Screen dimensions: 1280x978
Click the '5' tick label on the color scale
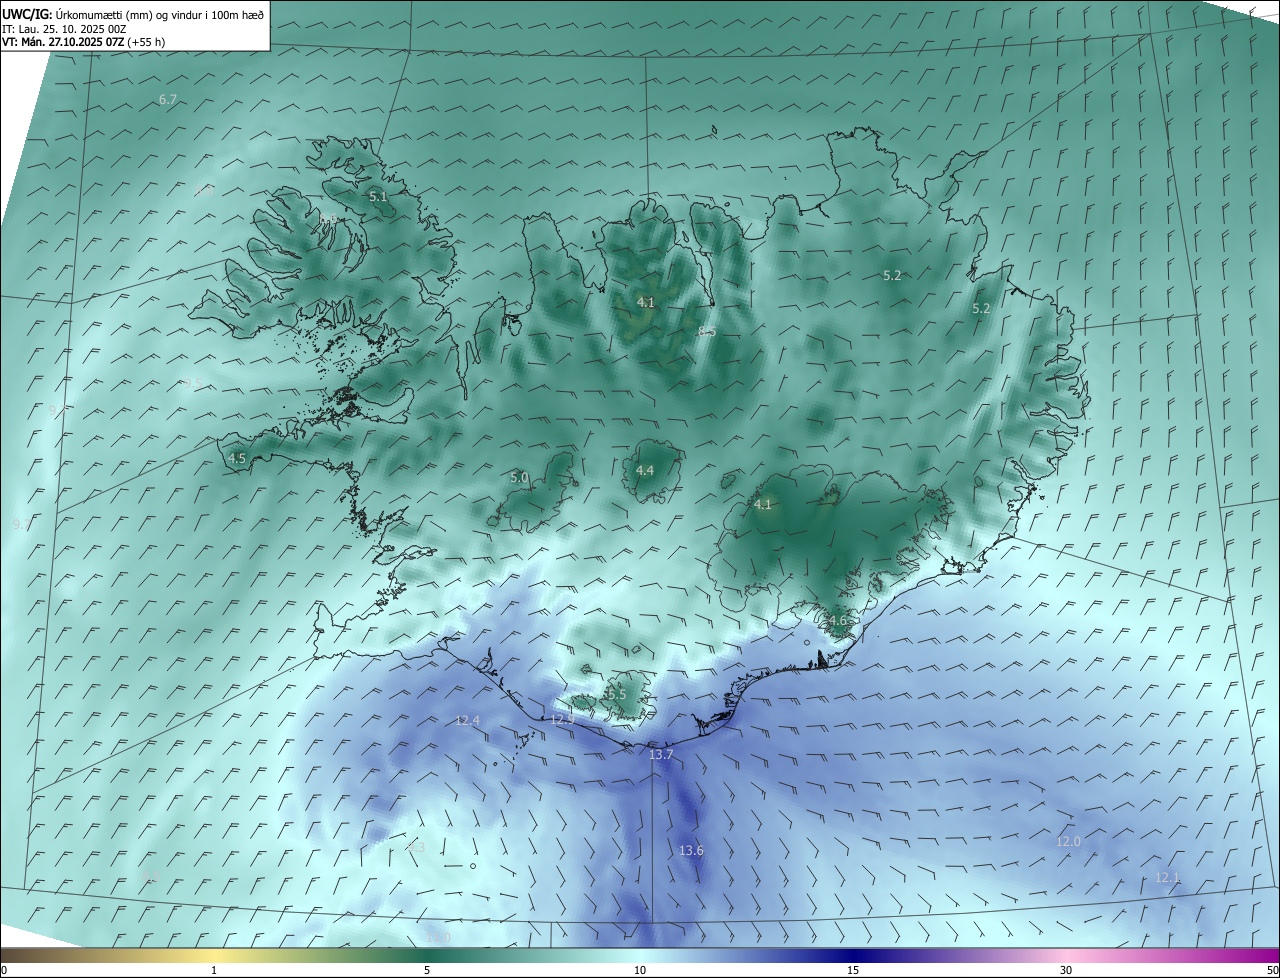[x=427, y=970]
